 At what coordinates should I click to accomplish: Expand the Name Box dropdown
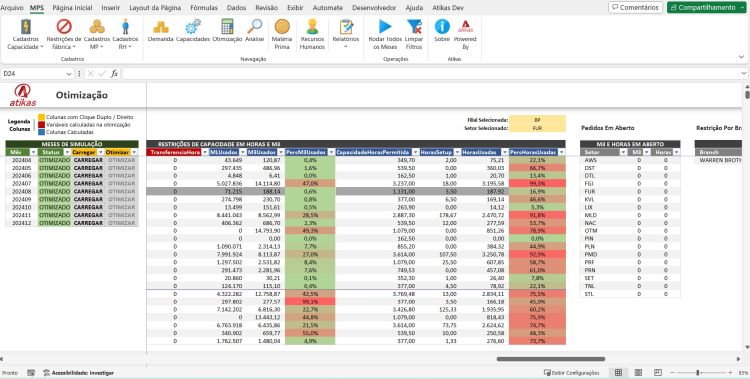(68, 74)
